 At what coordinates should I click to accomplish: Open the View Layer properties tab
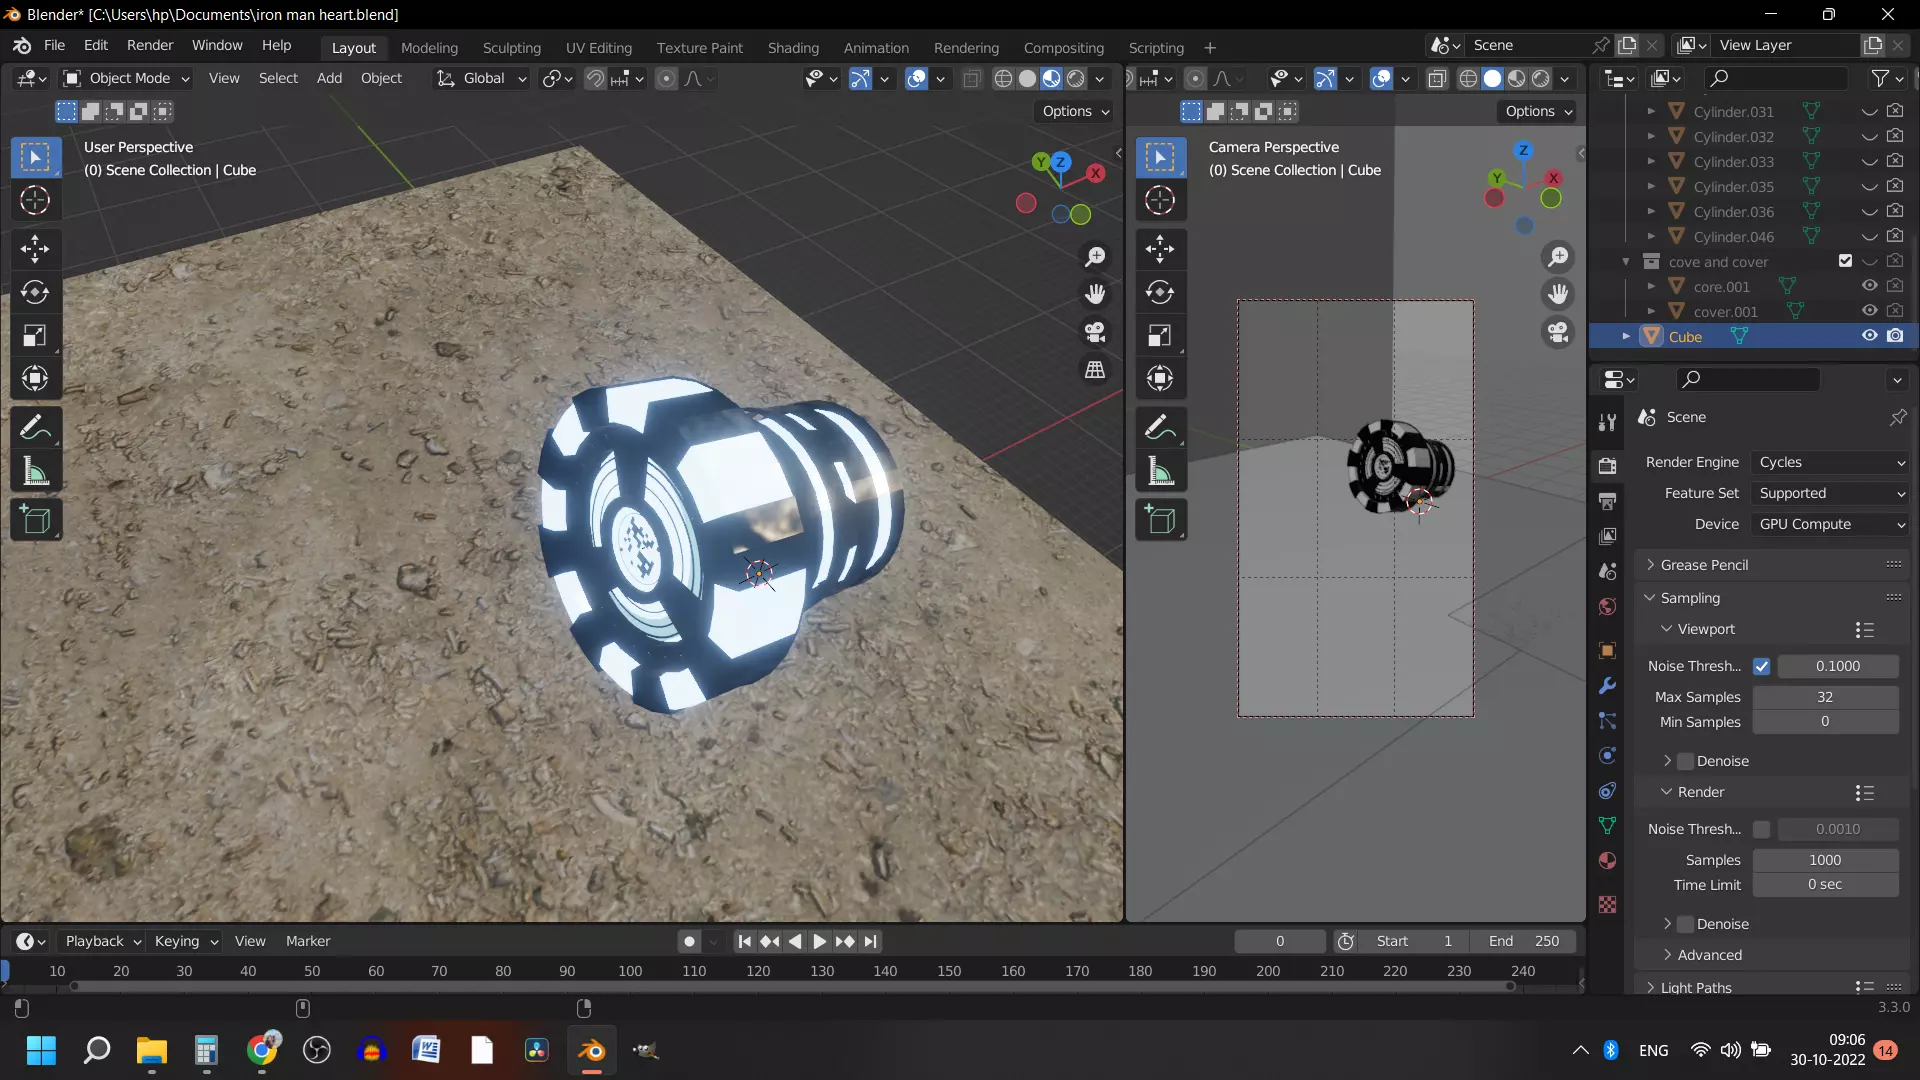point(1608,536)
